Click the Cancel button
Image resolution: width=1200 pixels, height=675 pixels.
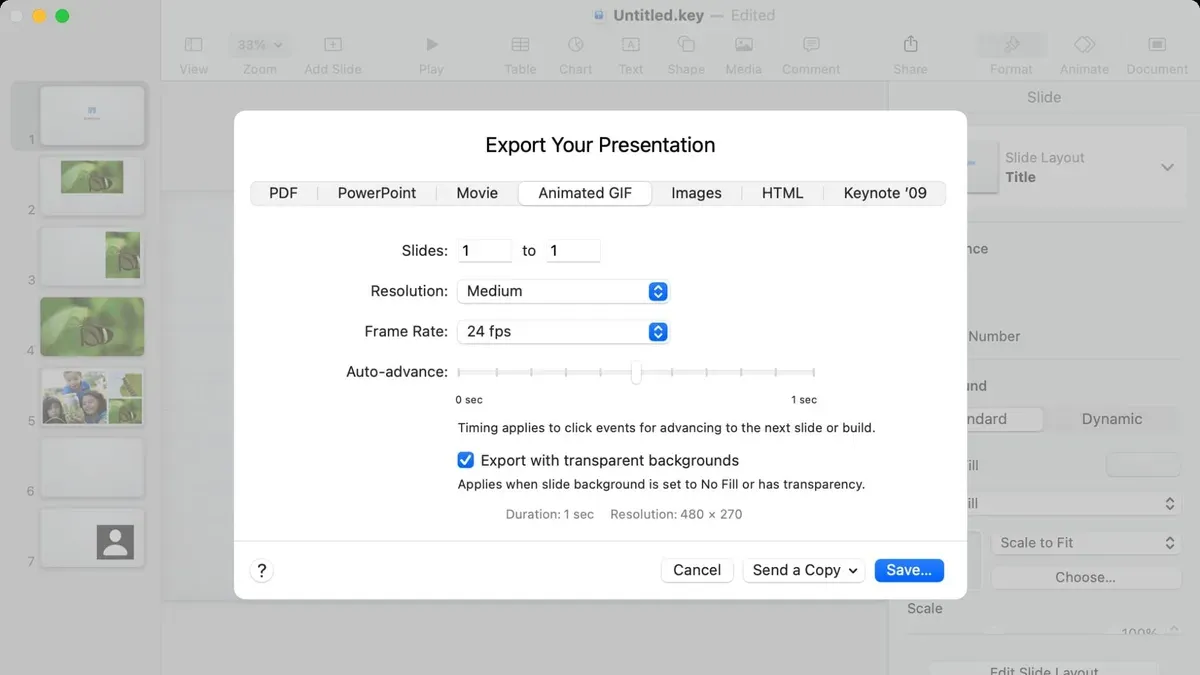click(697, 570)
